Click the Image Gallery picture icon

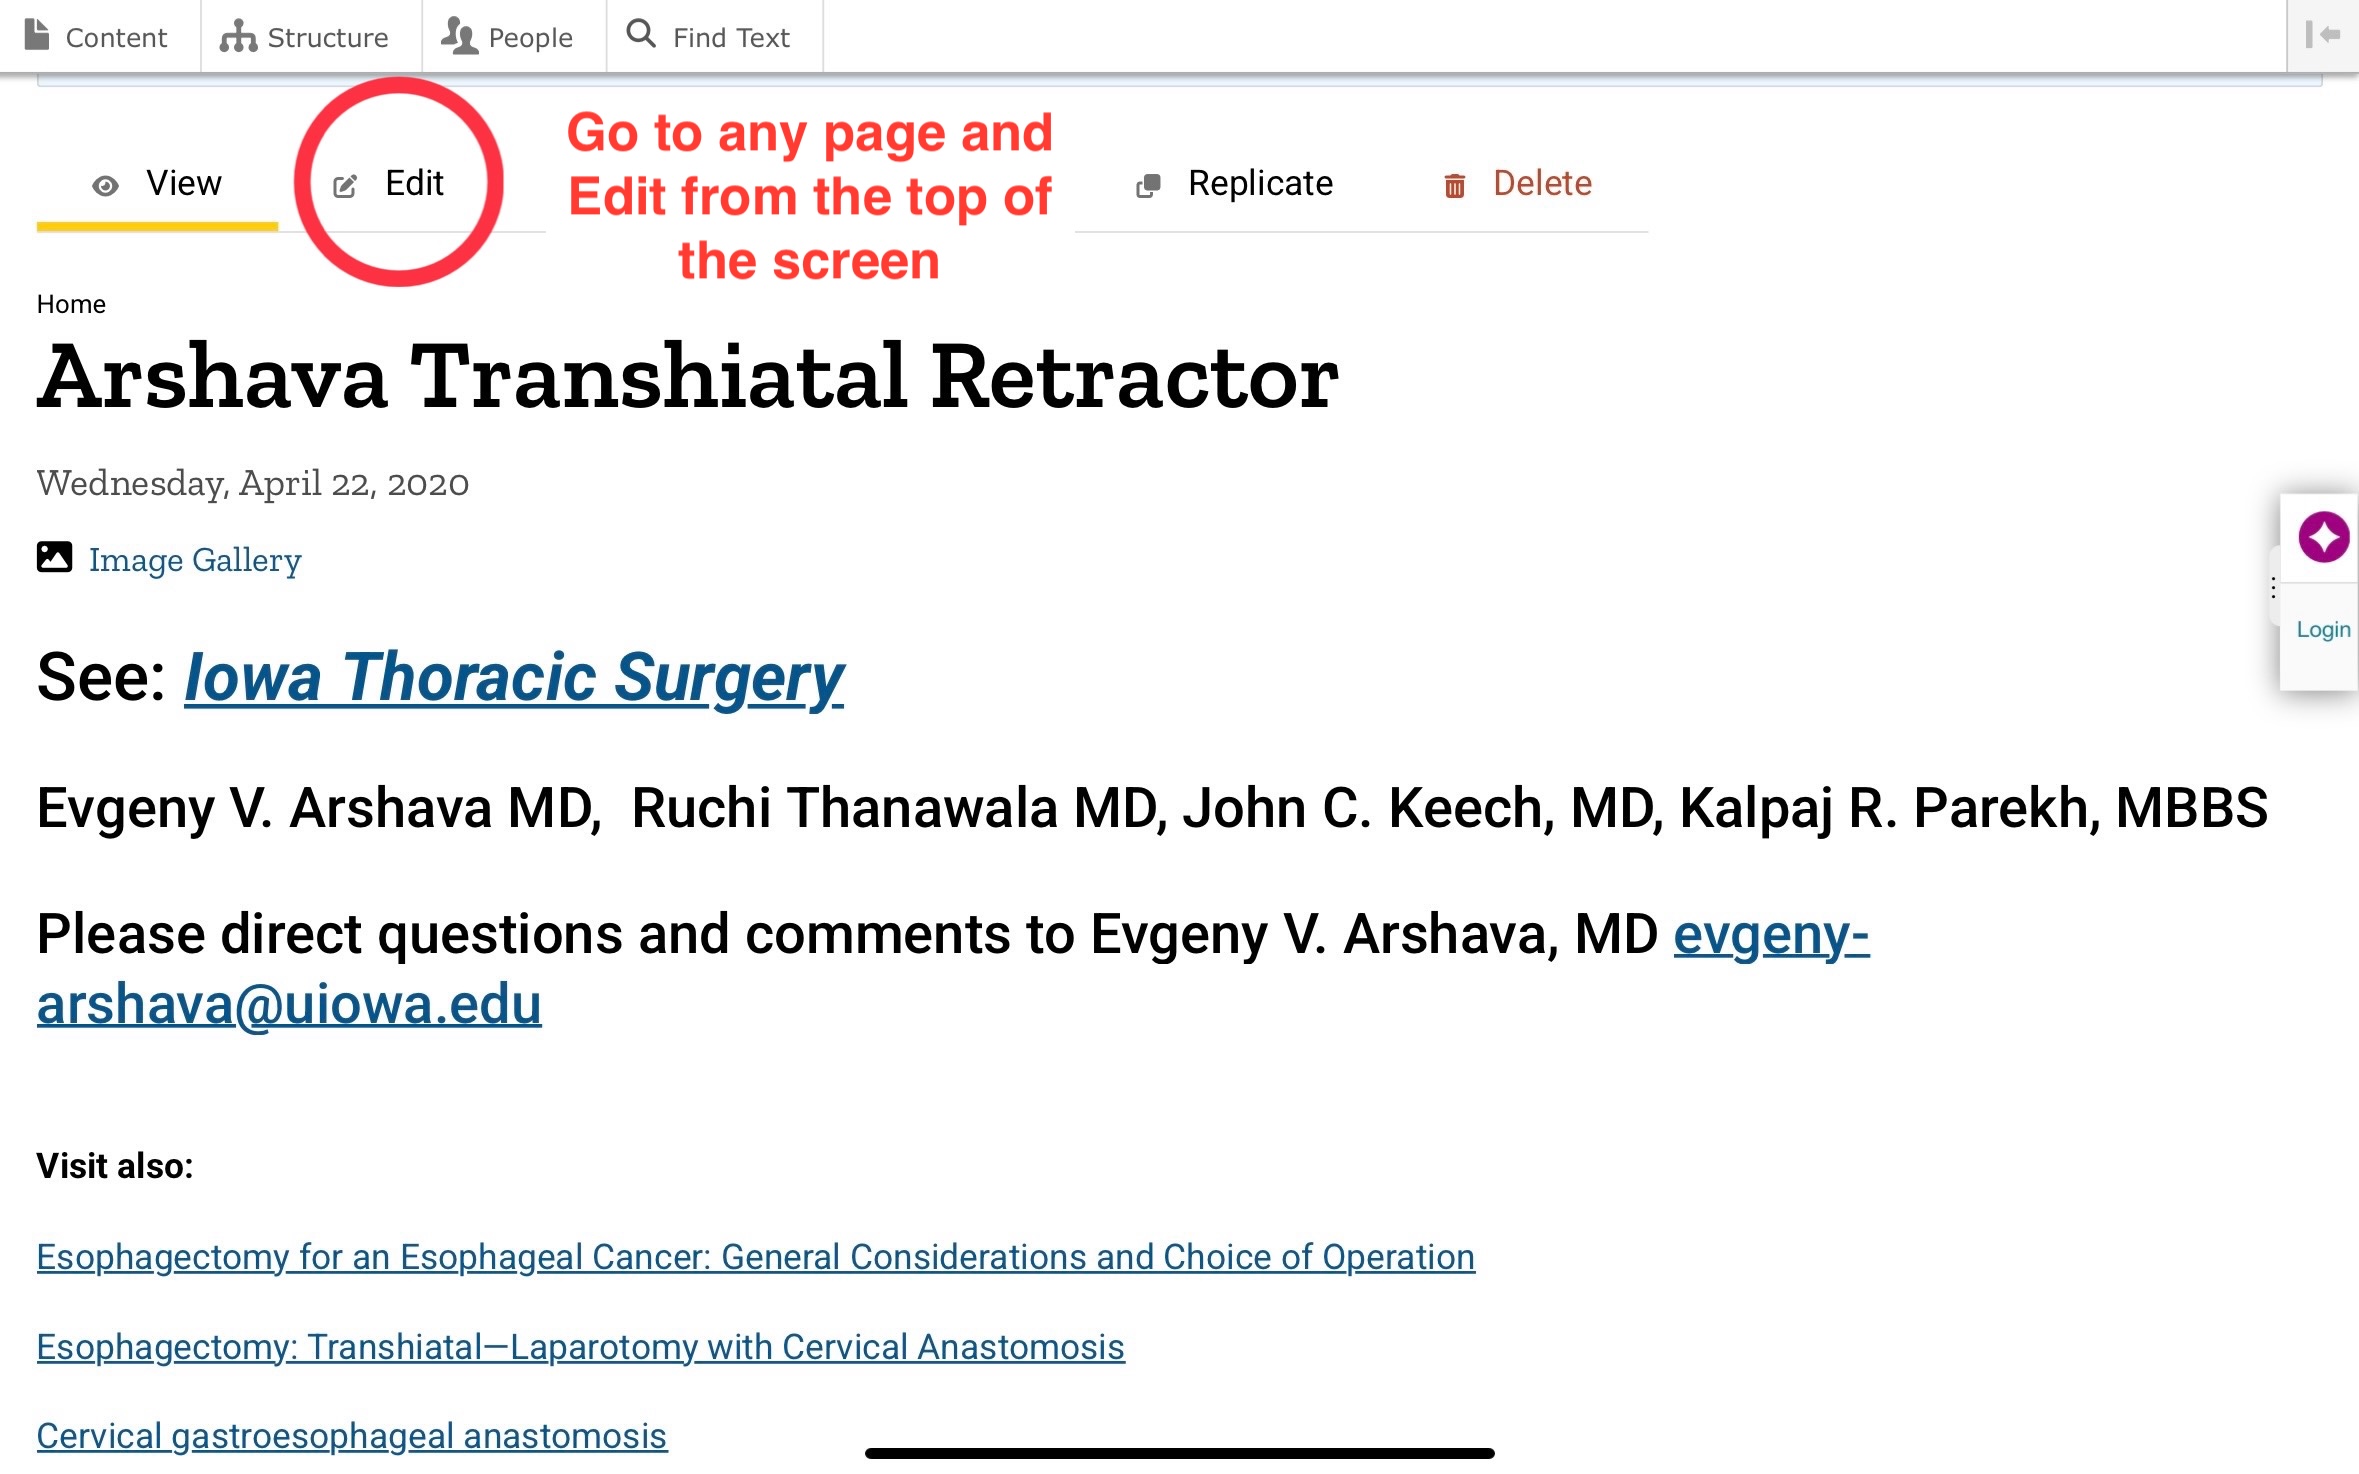[x=54, y=557]
